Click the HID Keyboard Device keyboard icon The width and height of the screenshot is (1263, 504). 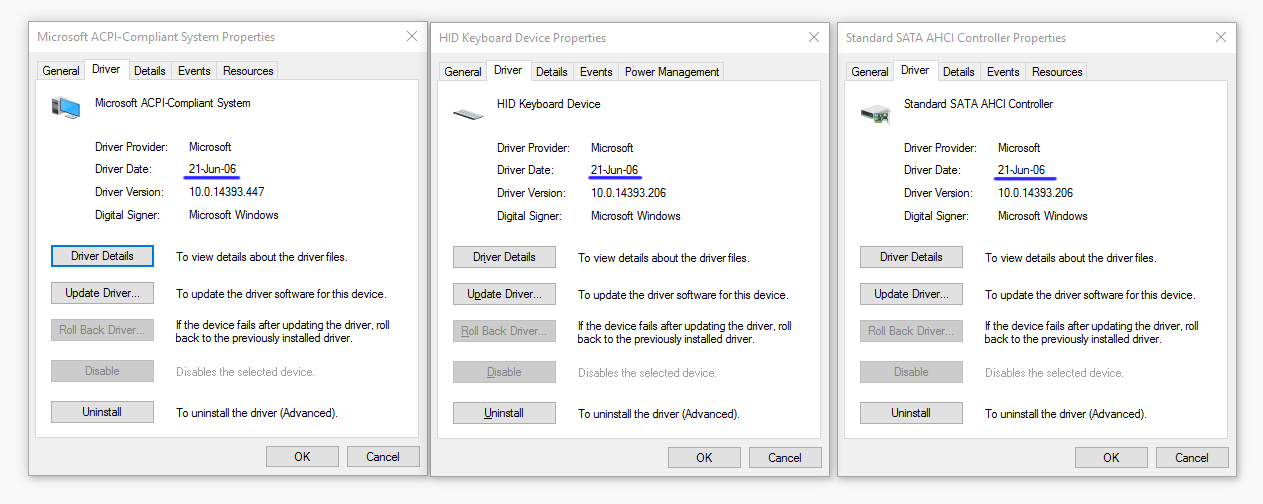pyautogui.click(x=468, y=114)
